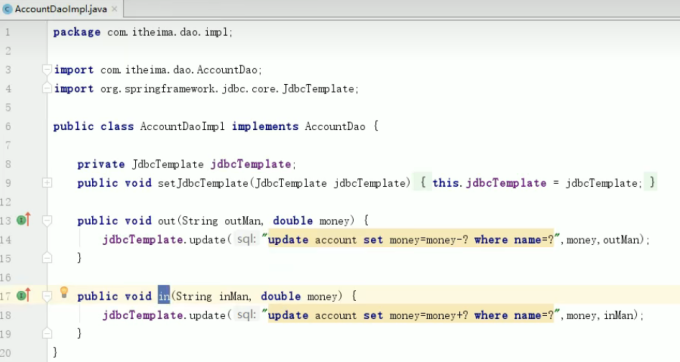
Task: Expand the folded setJdbcTemplate method on line 9
Action: coord(47,183)
